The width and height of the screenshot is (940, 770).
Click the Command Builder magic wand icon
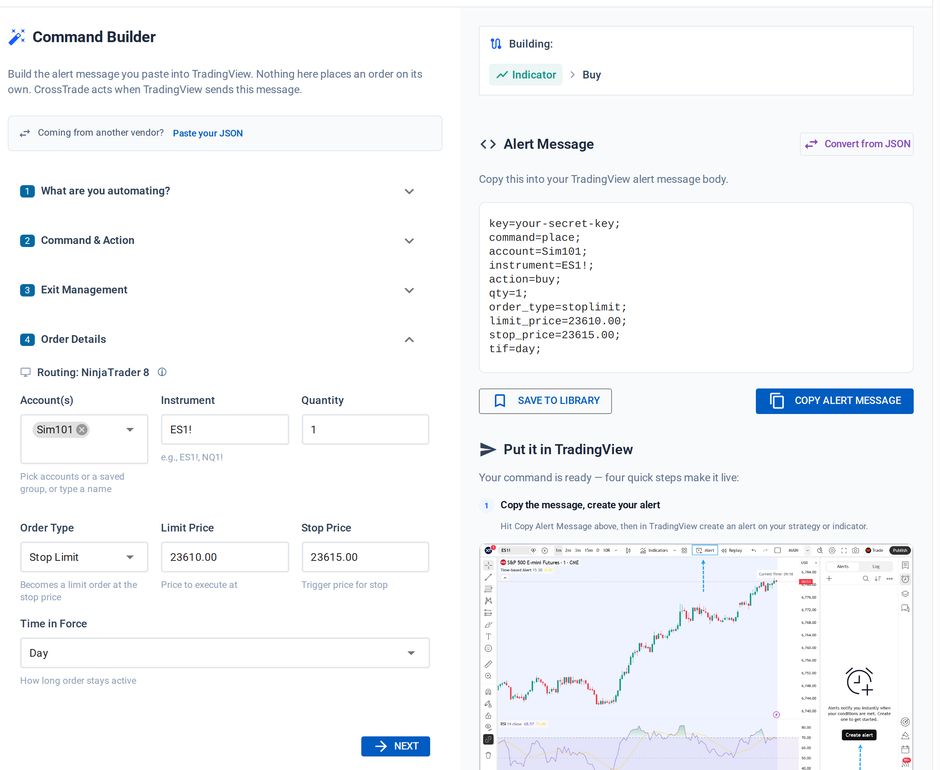(17, 37)
